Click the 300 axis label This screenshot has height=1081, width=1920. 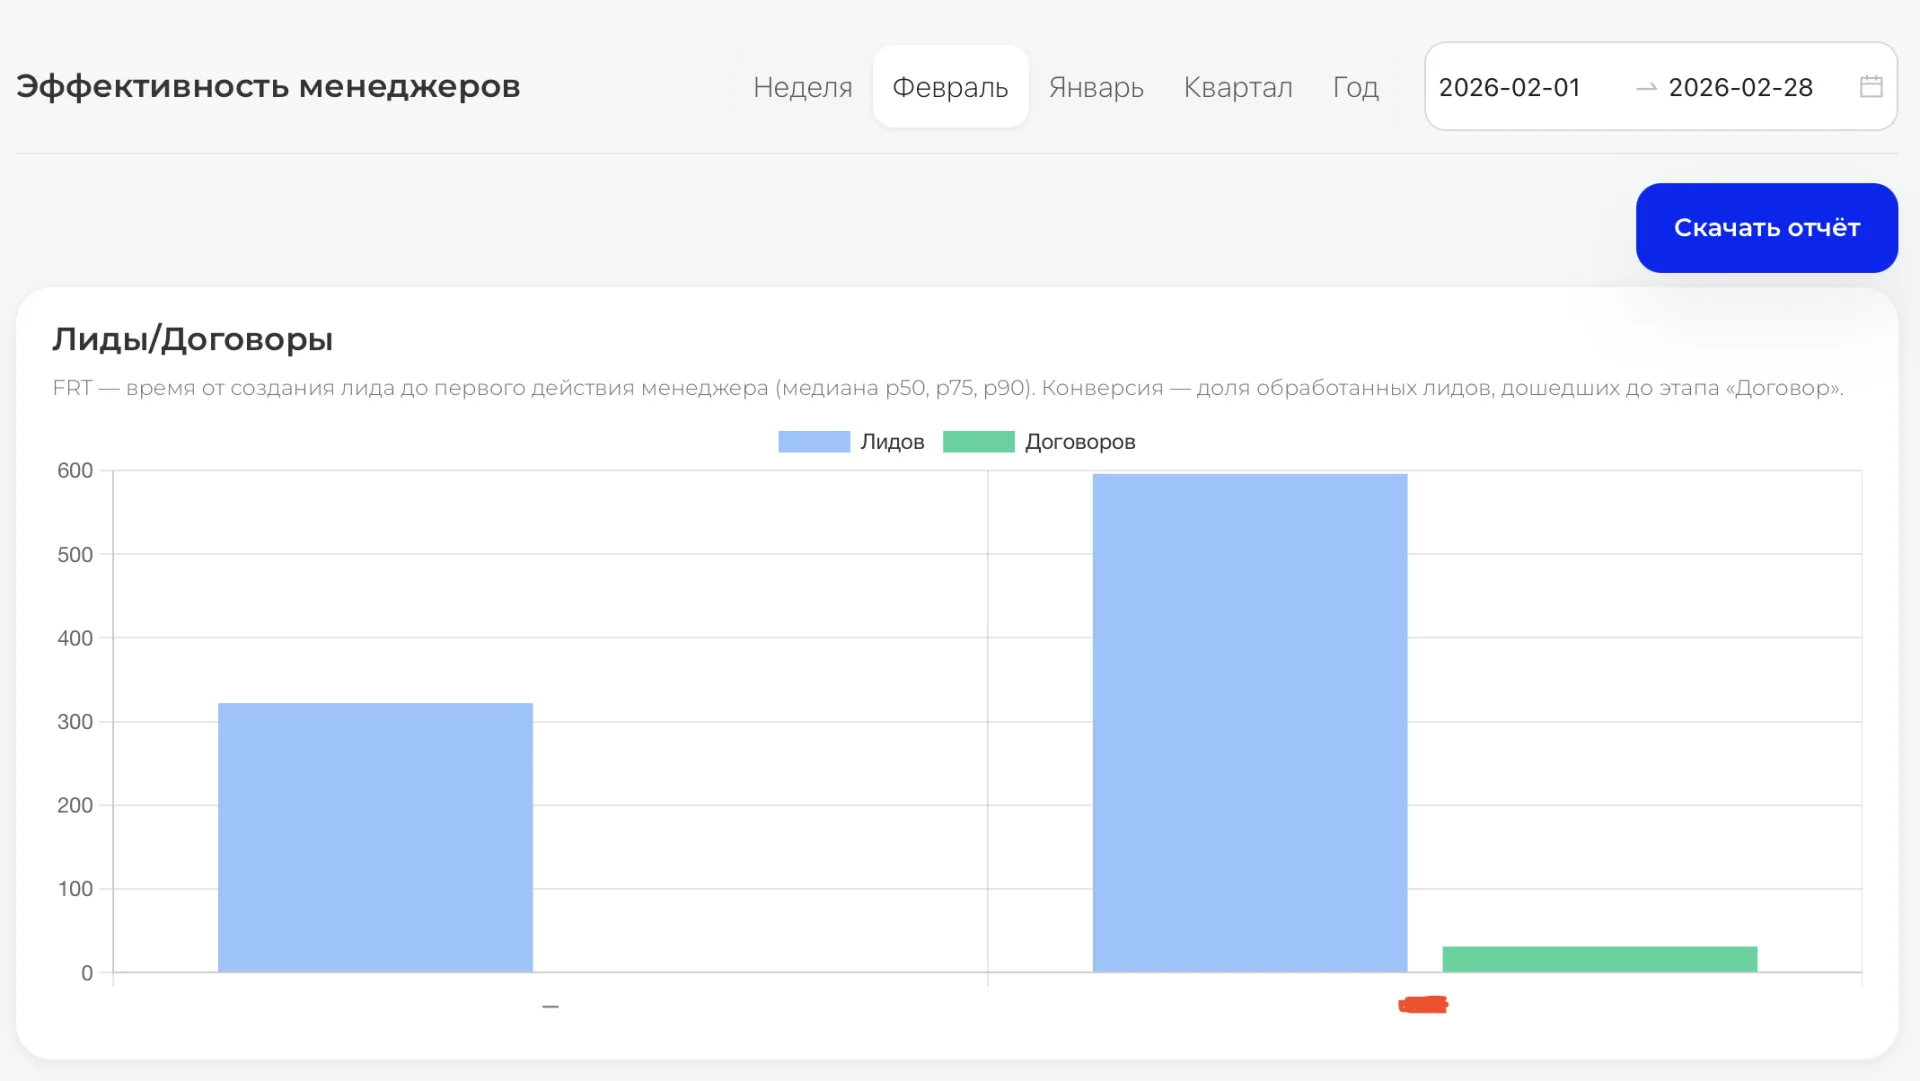click(x=75, y=721)
